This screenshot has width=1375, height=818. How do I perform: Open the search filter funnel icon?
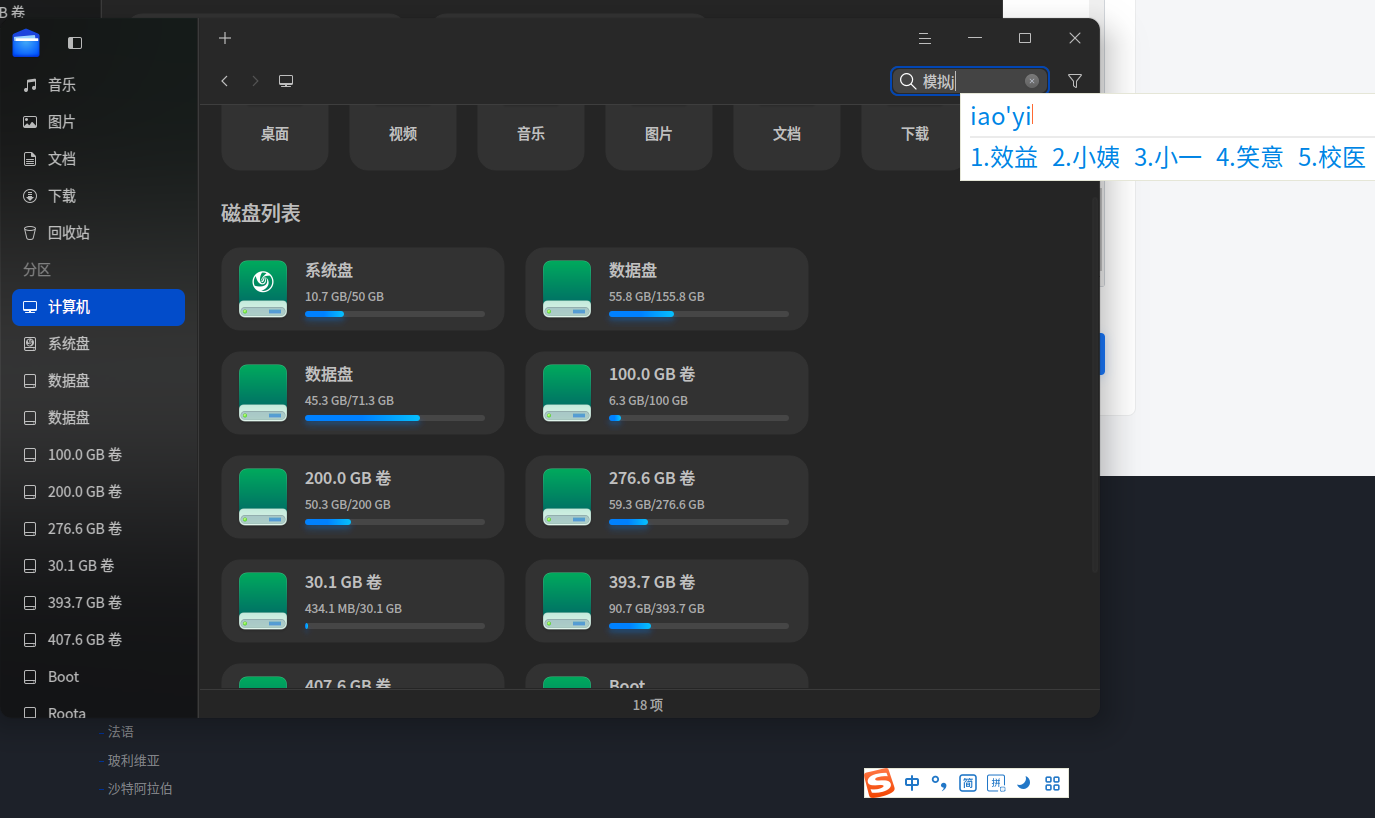pyautogui.click(x=1075, y=81)
